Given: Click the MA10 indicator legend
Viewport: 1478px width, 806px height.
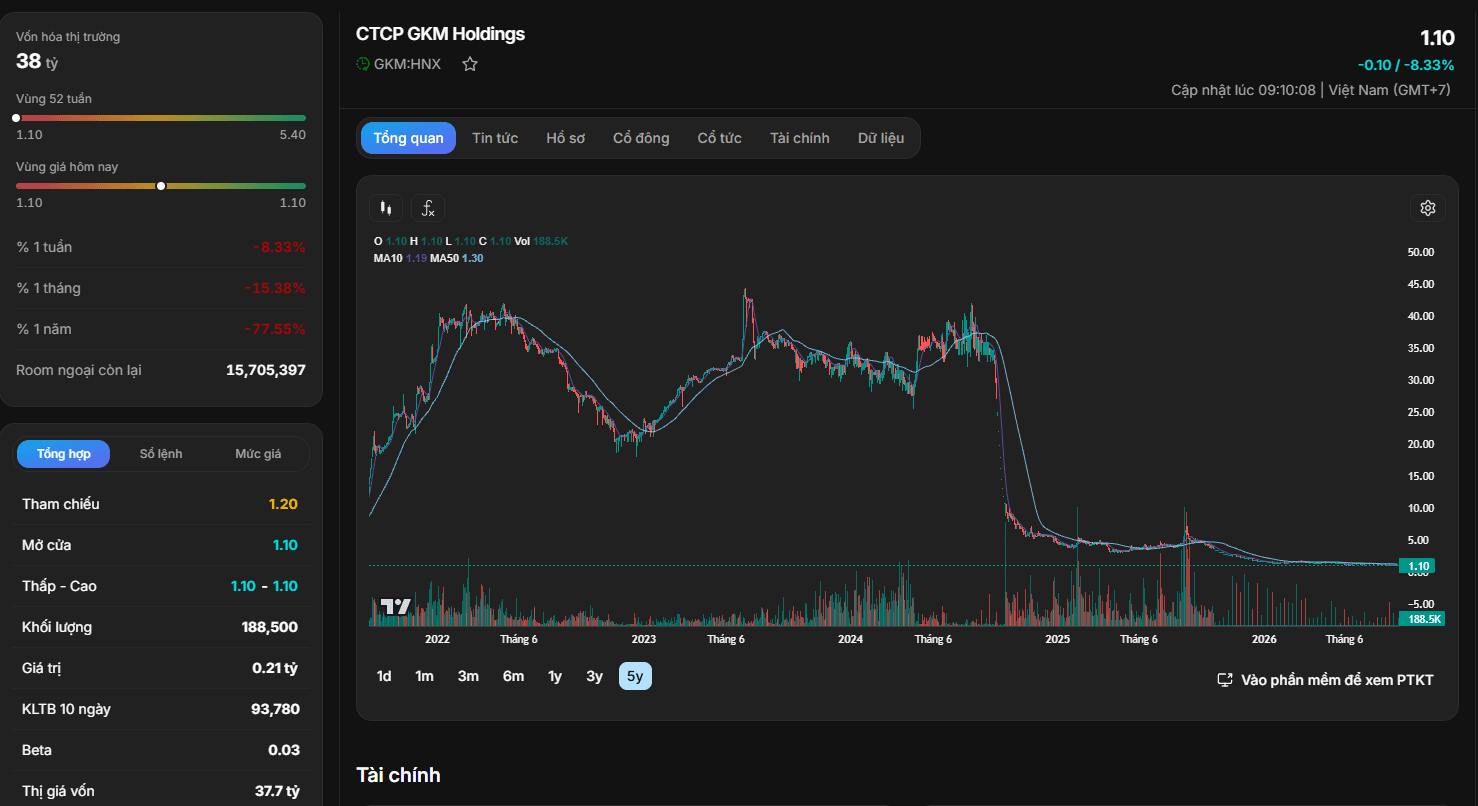Looking at the screenshot, I should (400, 258).
